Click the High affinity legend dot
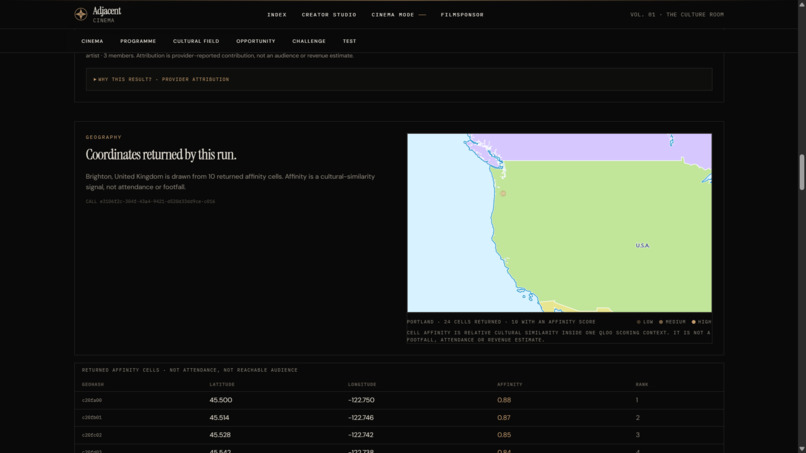 click(693, 322)
